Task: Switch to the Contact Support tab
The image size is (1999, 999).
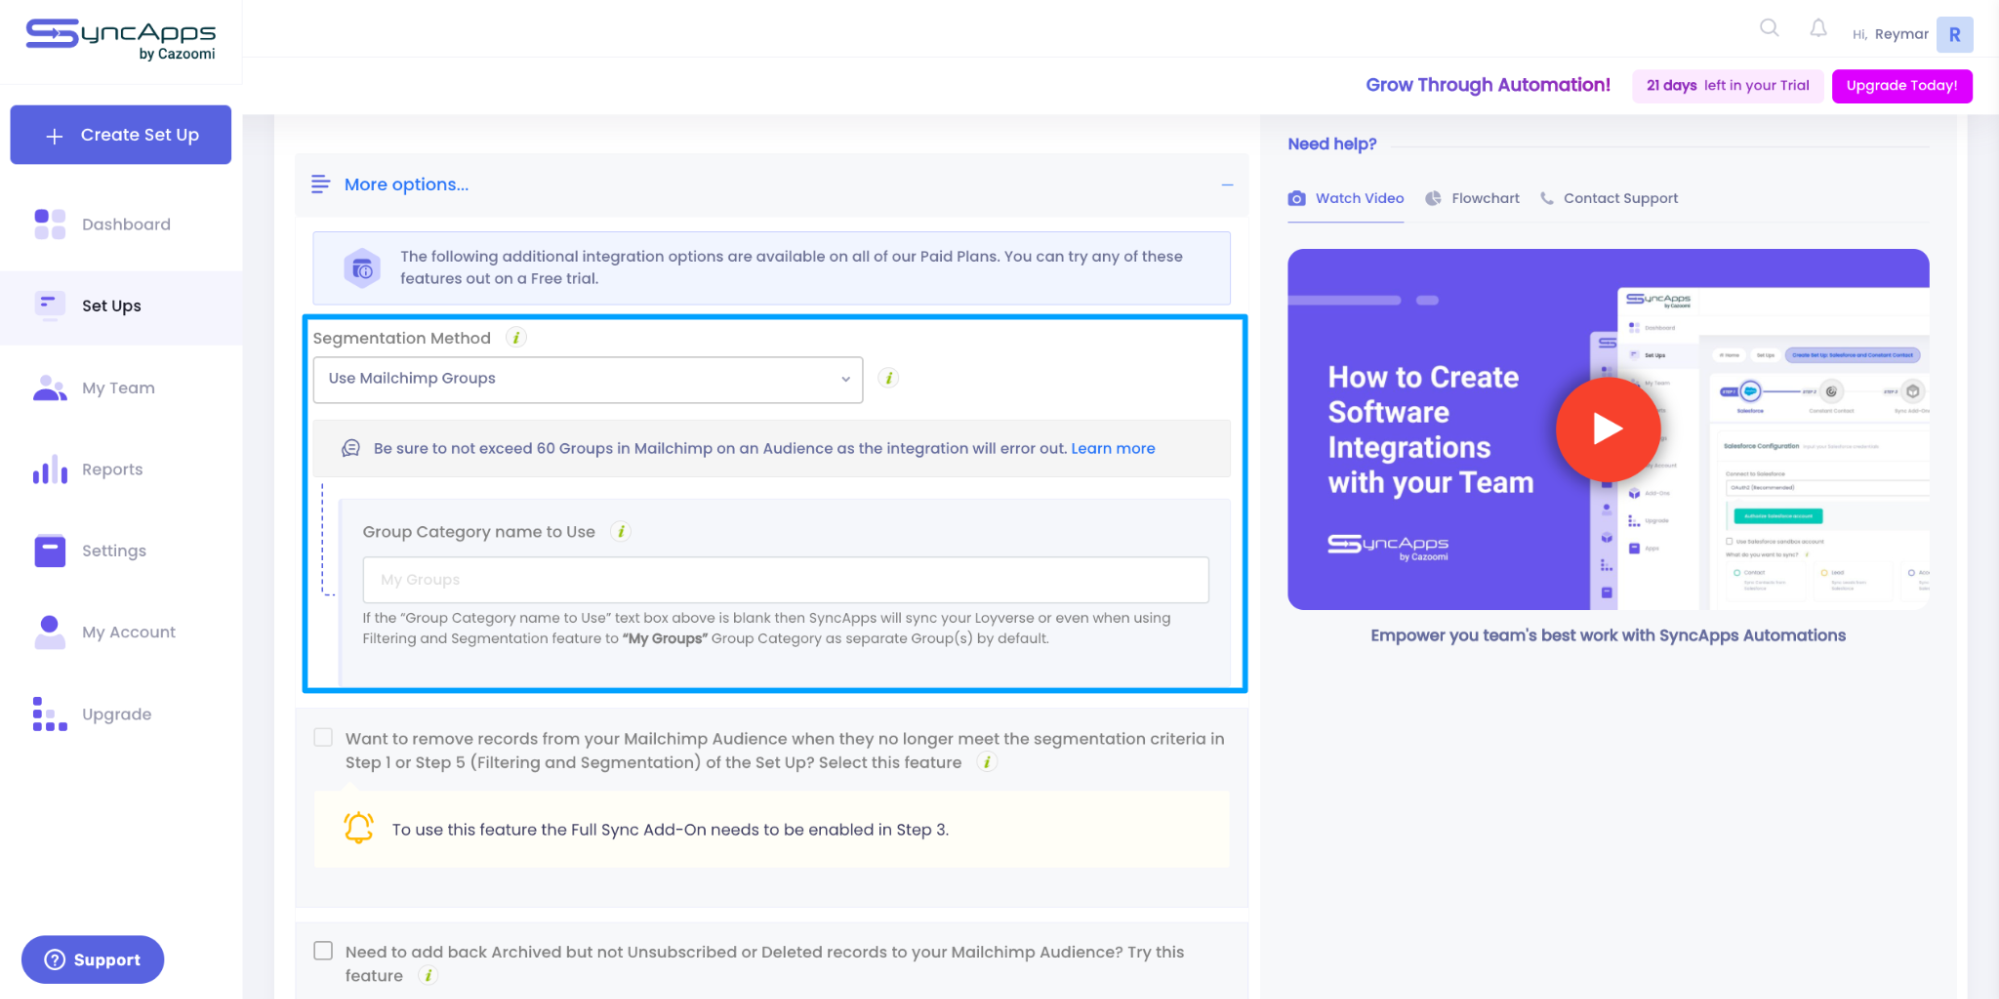Action: (x=1609, y=198)
